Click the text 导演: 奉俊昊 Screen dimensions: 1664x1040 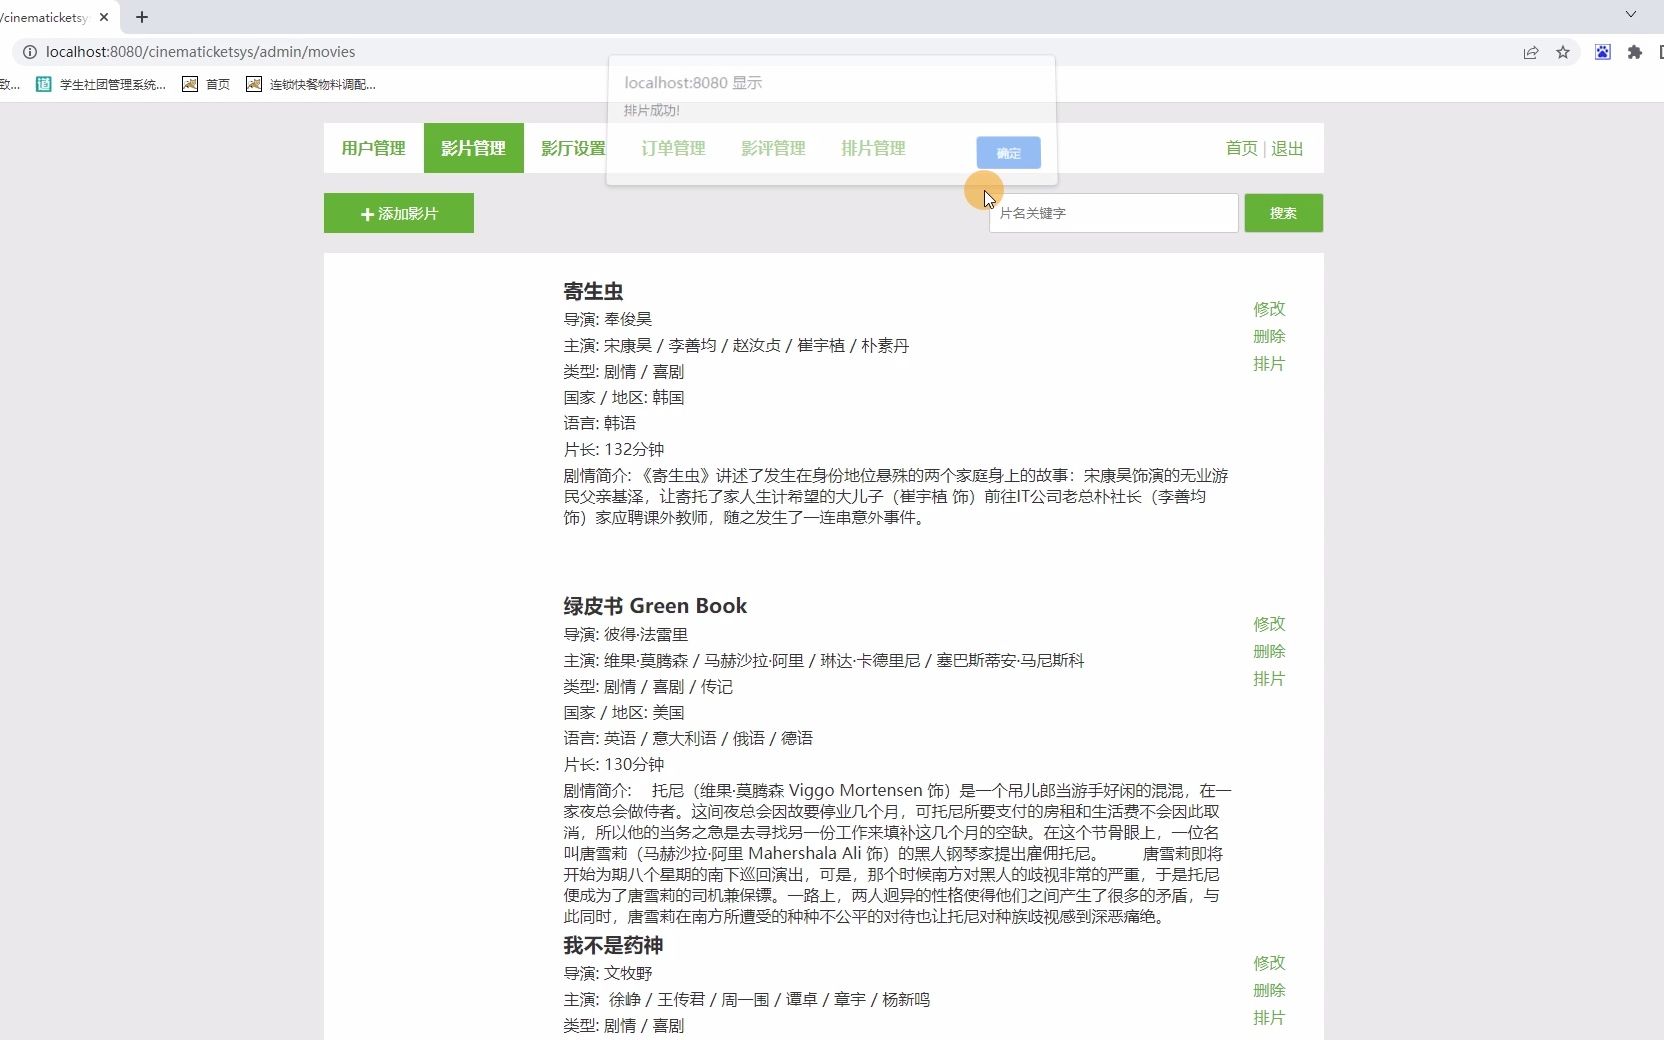(x=607, y=319)
